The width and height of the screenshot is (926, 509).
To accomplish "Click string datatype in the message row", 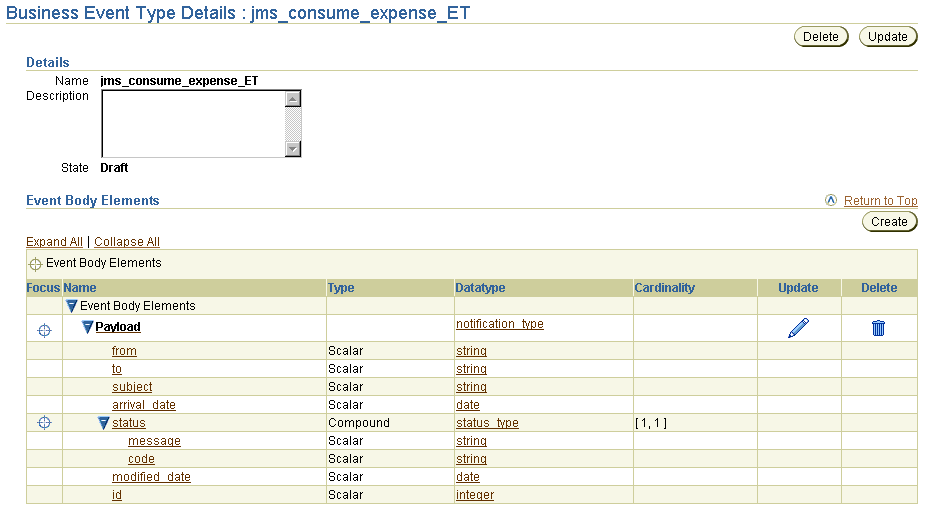I will pos(471,441).
